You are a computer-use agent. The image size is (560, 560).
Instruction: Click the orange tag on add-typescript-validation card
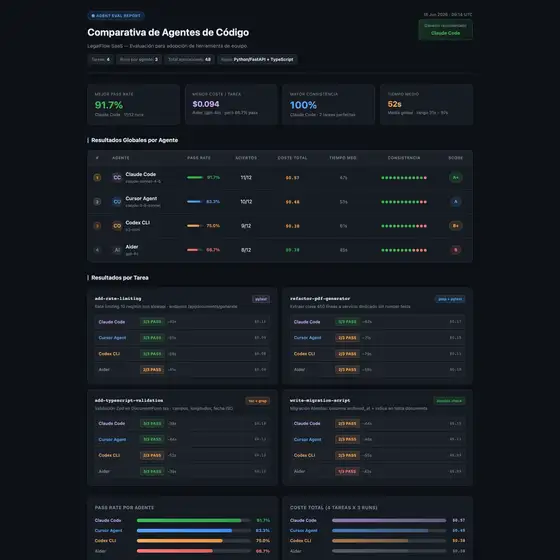click(x=258, y=401)
